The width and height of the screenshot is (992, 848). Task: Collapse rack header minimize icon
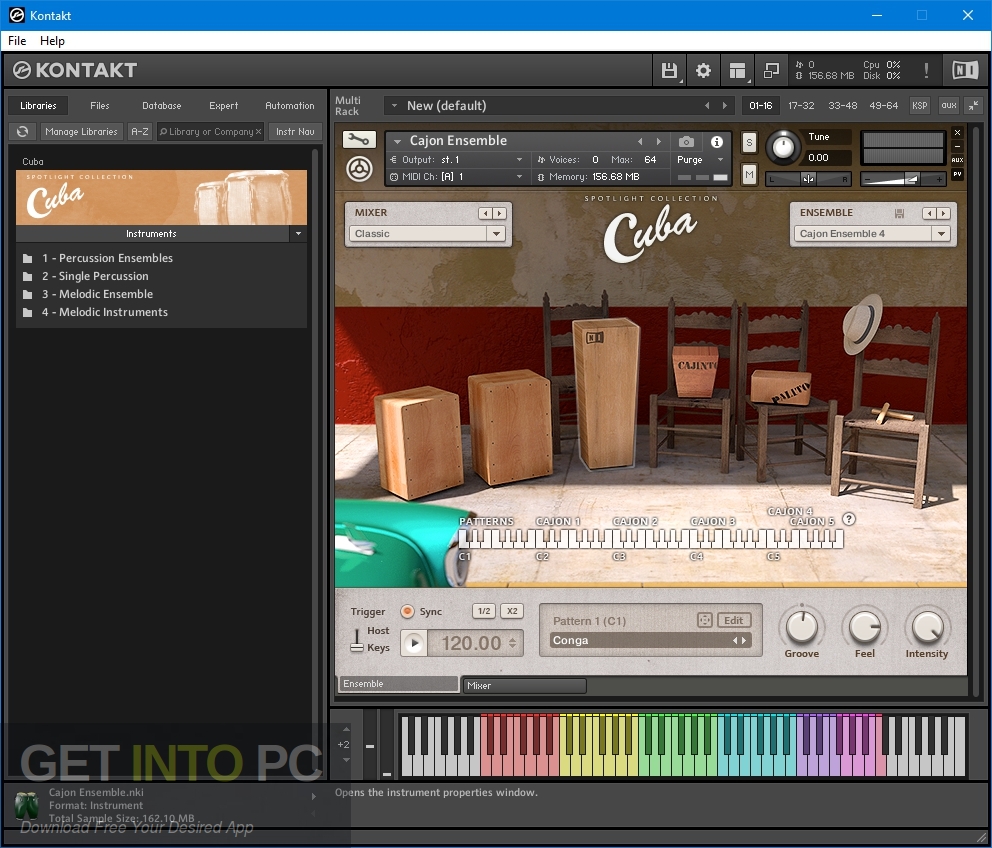pos(974,106)
